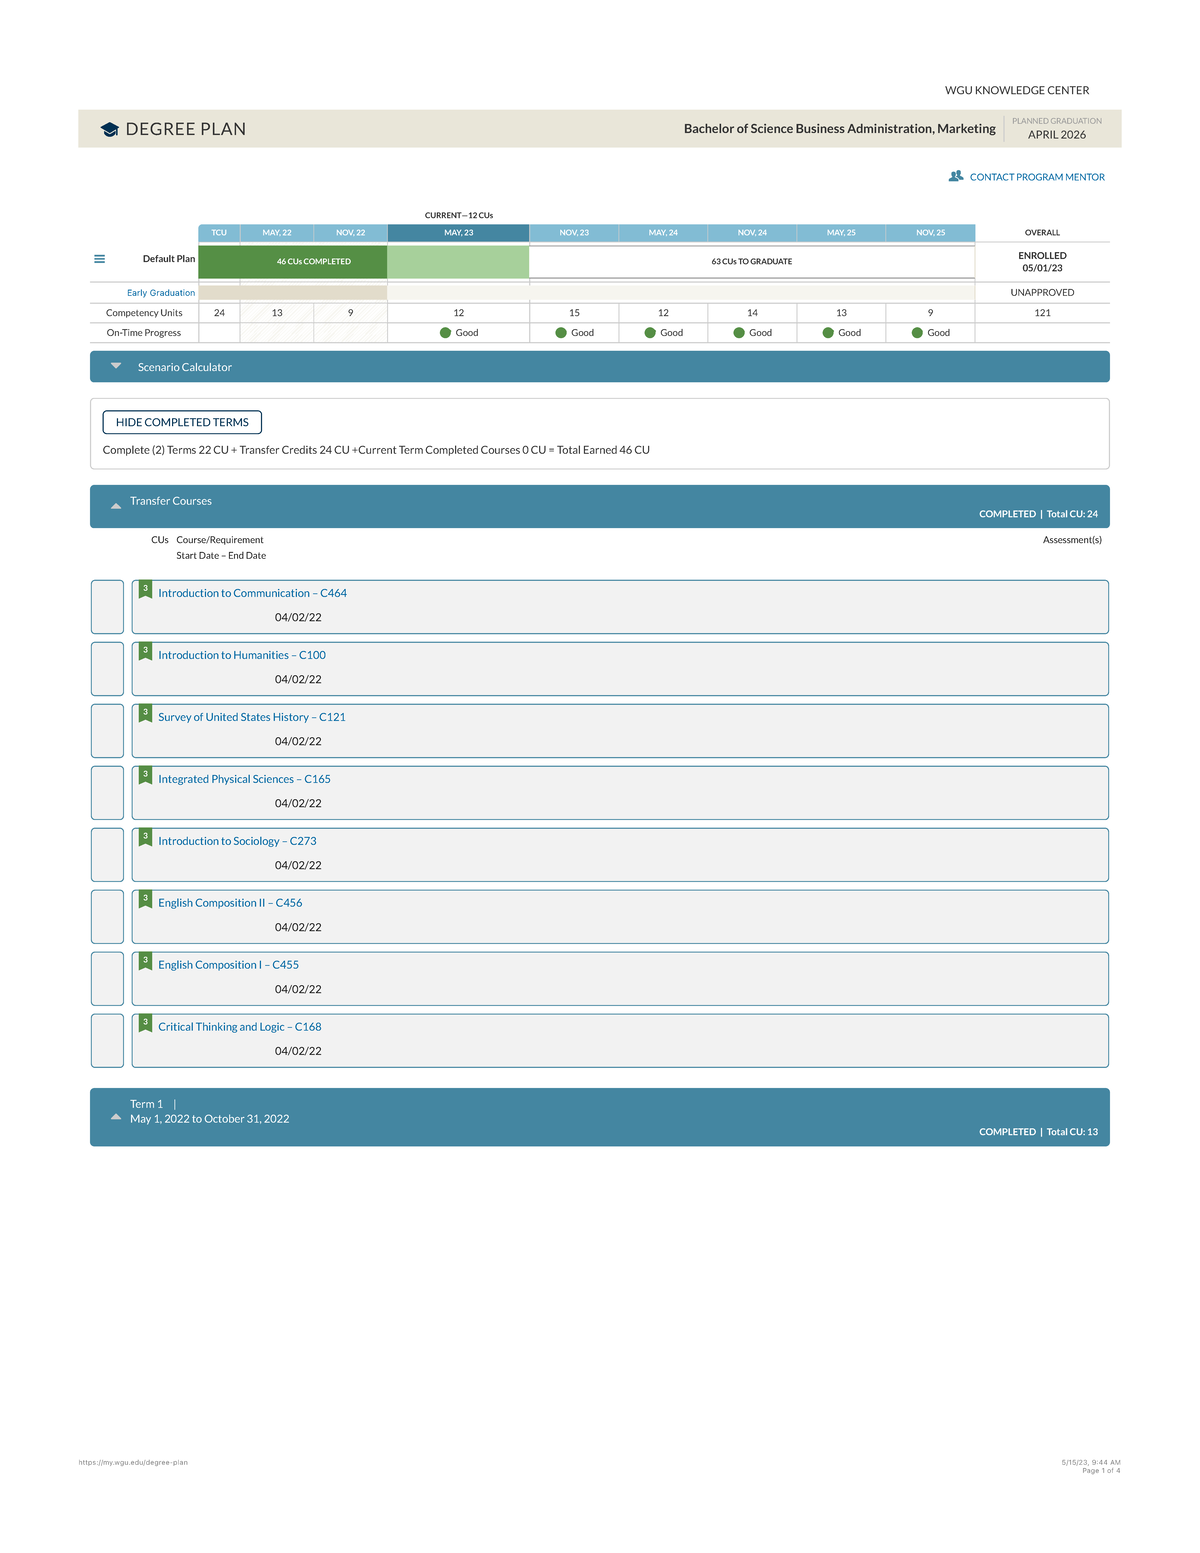Click the green Good status dot under MAY, 25
The width and height of the screenshot is (1200, 1553).
828,333
